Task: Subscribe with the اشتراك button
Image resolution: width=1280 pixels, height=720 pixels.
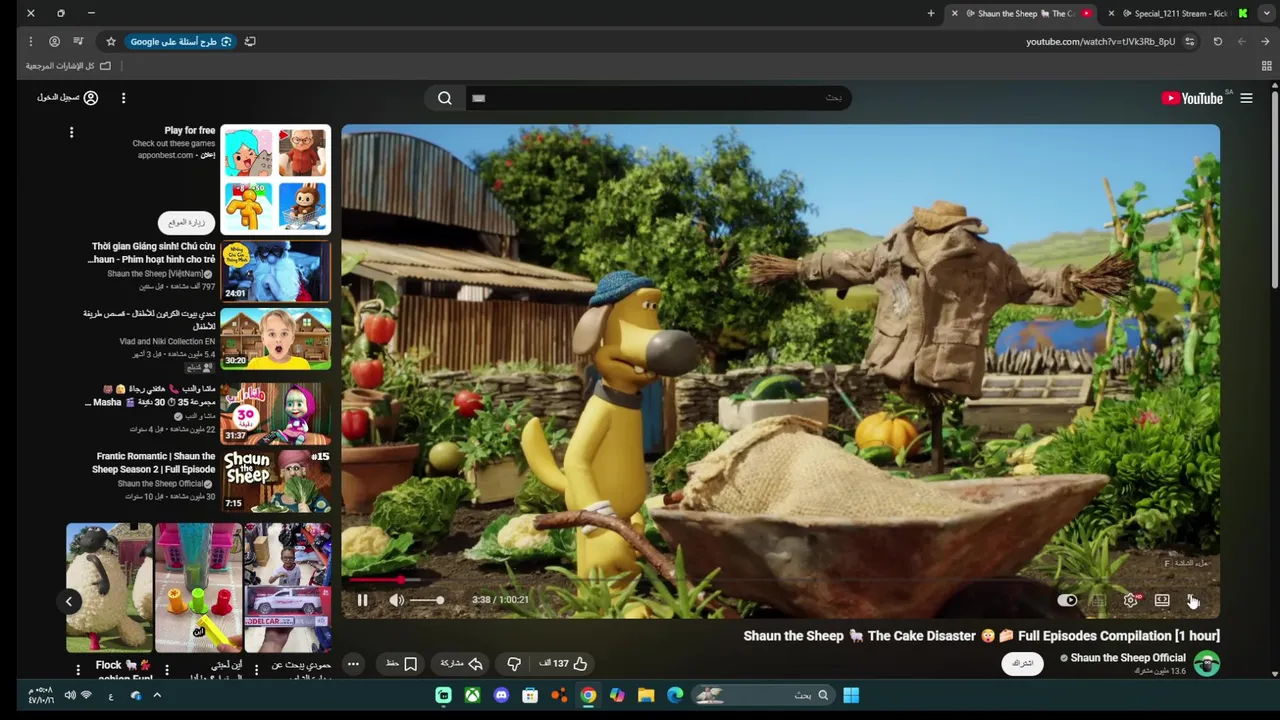Action: pos(1022,664)
